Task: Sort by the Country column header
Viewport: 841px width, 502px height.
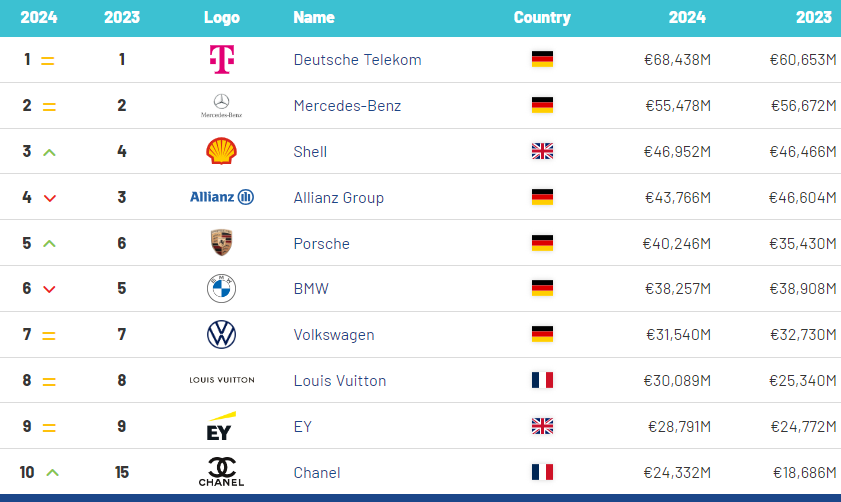Action: pyautogui.click(x=542, y=17)
